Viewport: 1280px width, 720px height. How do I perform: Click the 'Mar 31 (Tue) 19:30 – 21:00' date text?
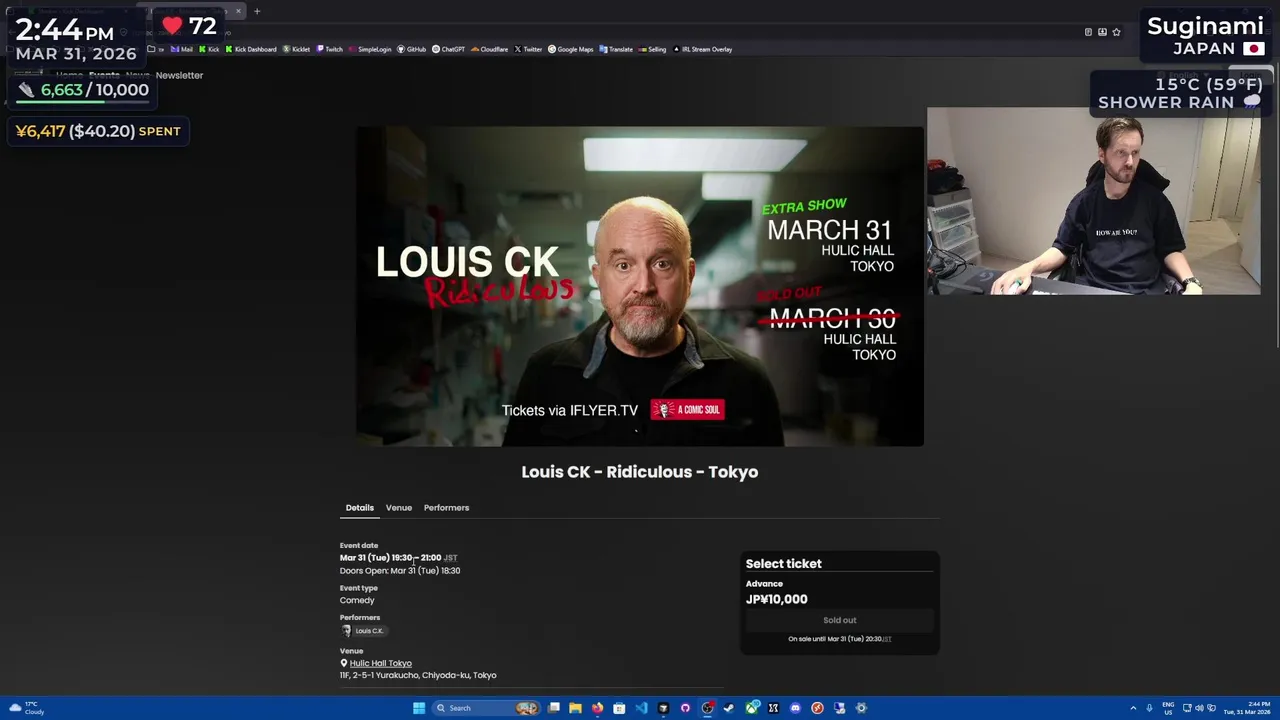tap(390, 557)
